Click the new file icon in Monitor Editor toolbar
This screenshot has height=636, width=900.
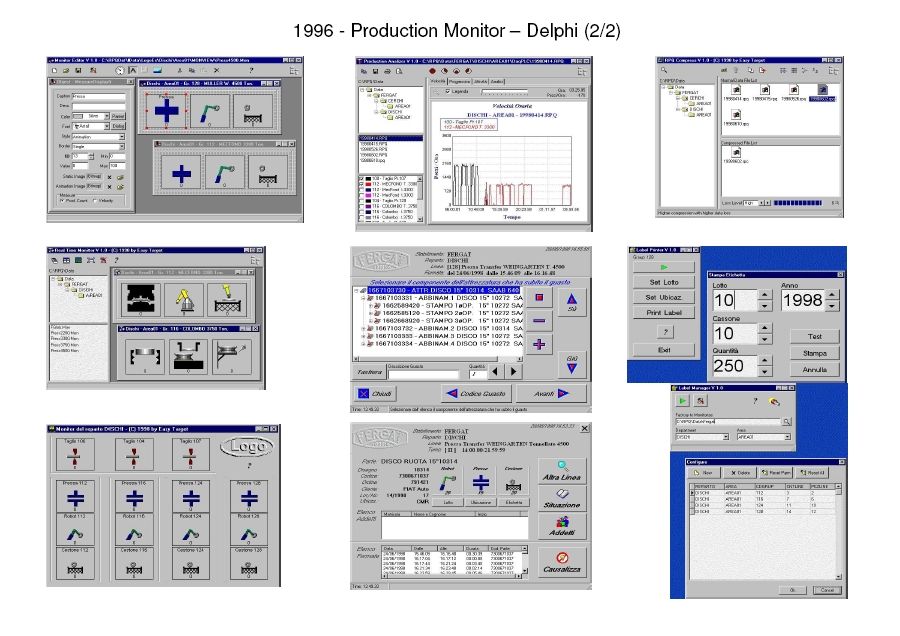click(55, 71)
